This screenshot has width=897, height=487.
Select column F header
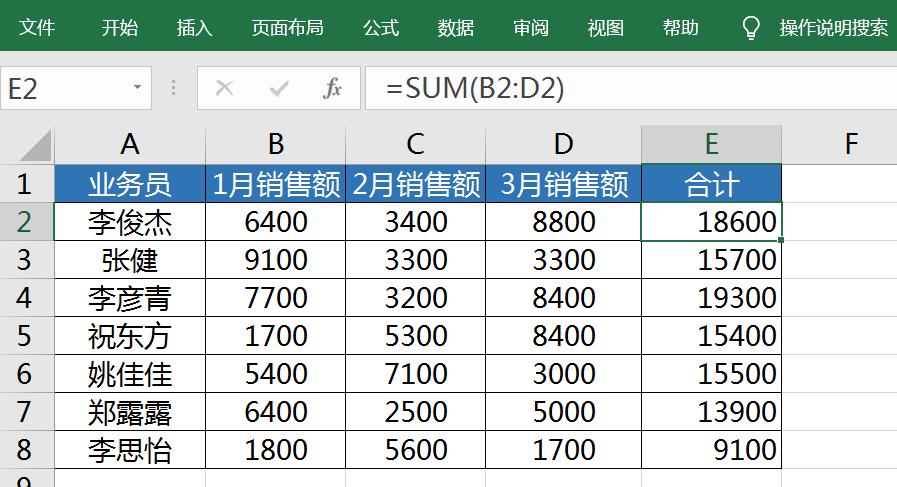[x=851, y=144]
